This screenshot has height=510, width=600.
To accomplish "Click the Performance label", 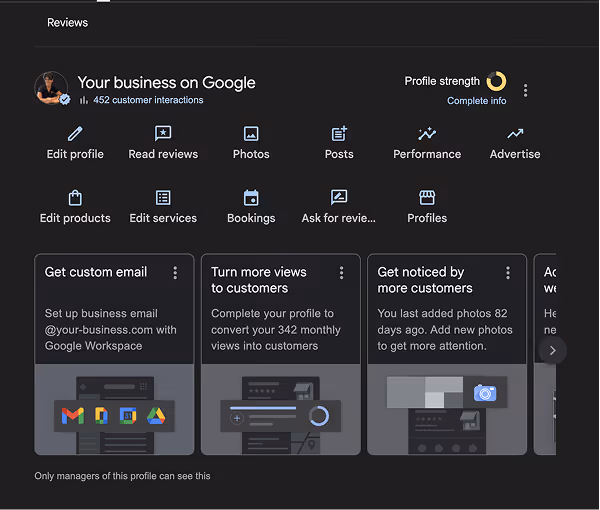I will click(427, 154).
